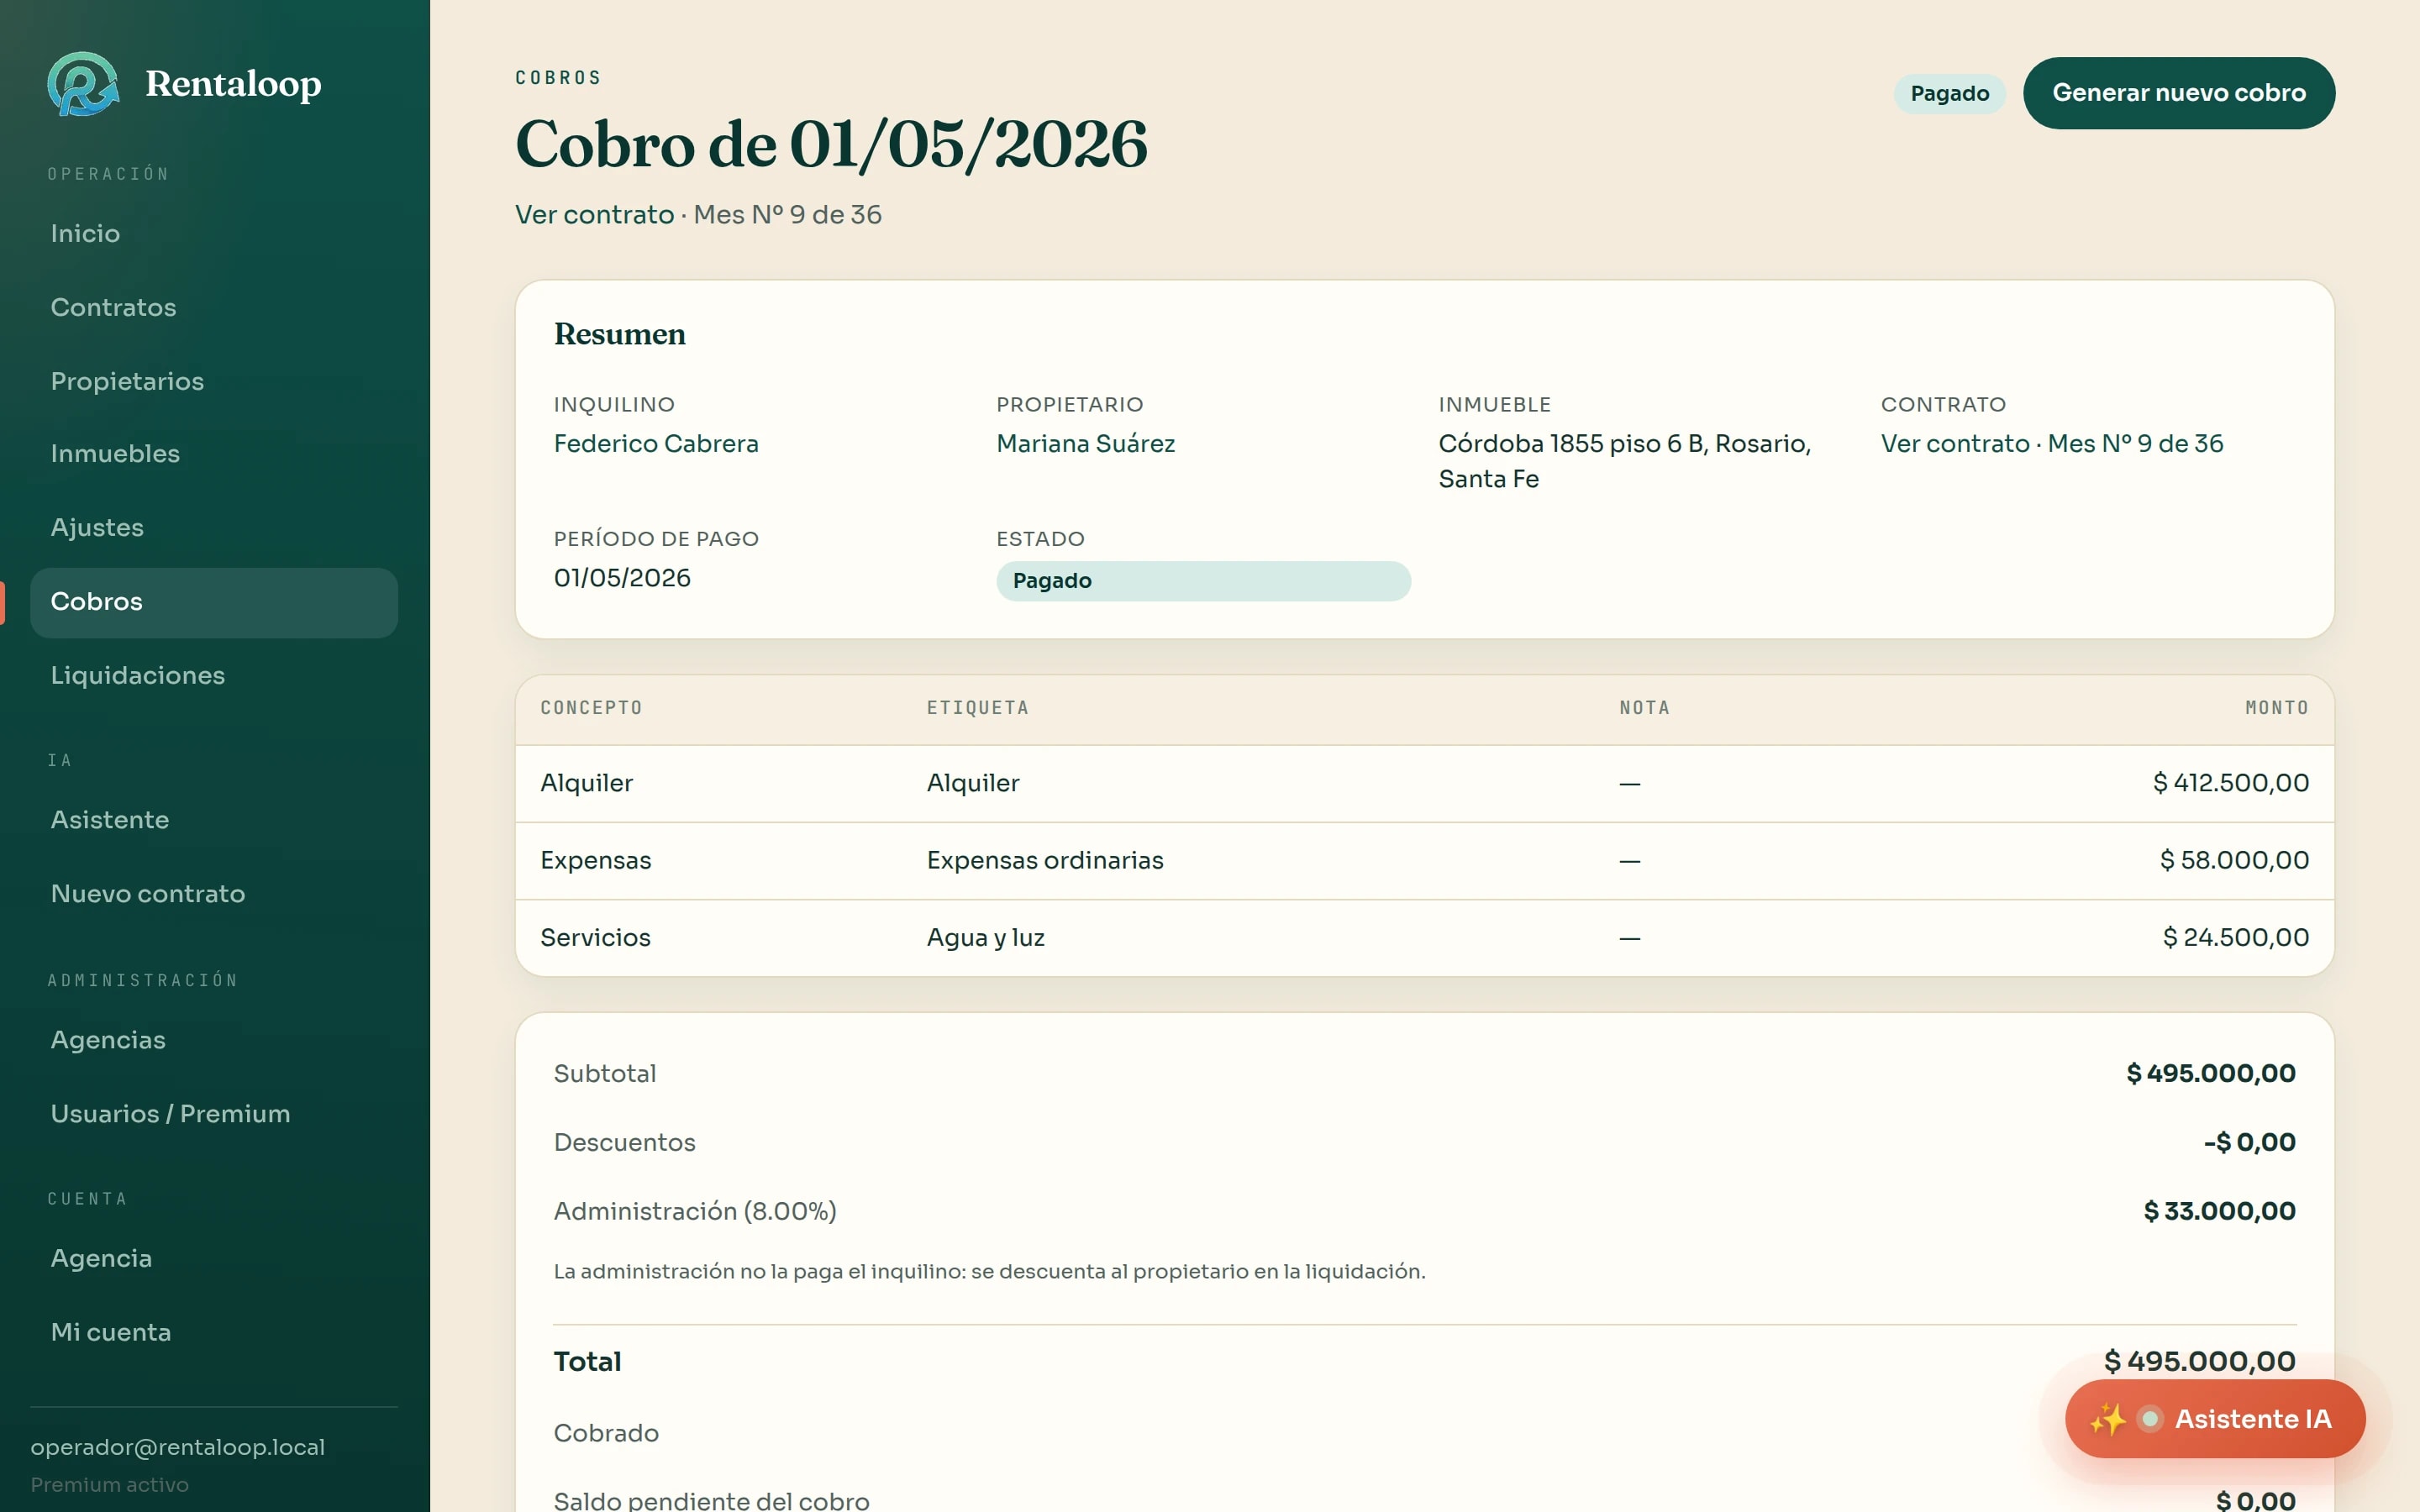The image size is (2420, 1512).
Task: Click the Rentaloop logo icon
Action: 83,84
